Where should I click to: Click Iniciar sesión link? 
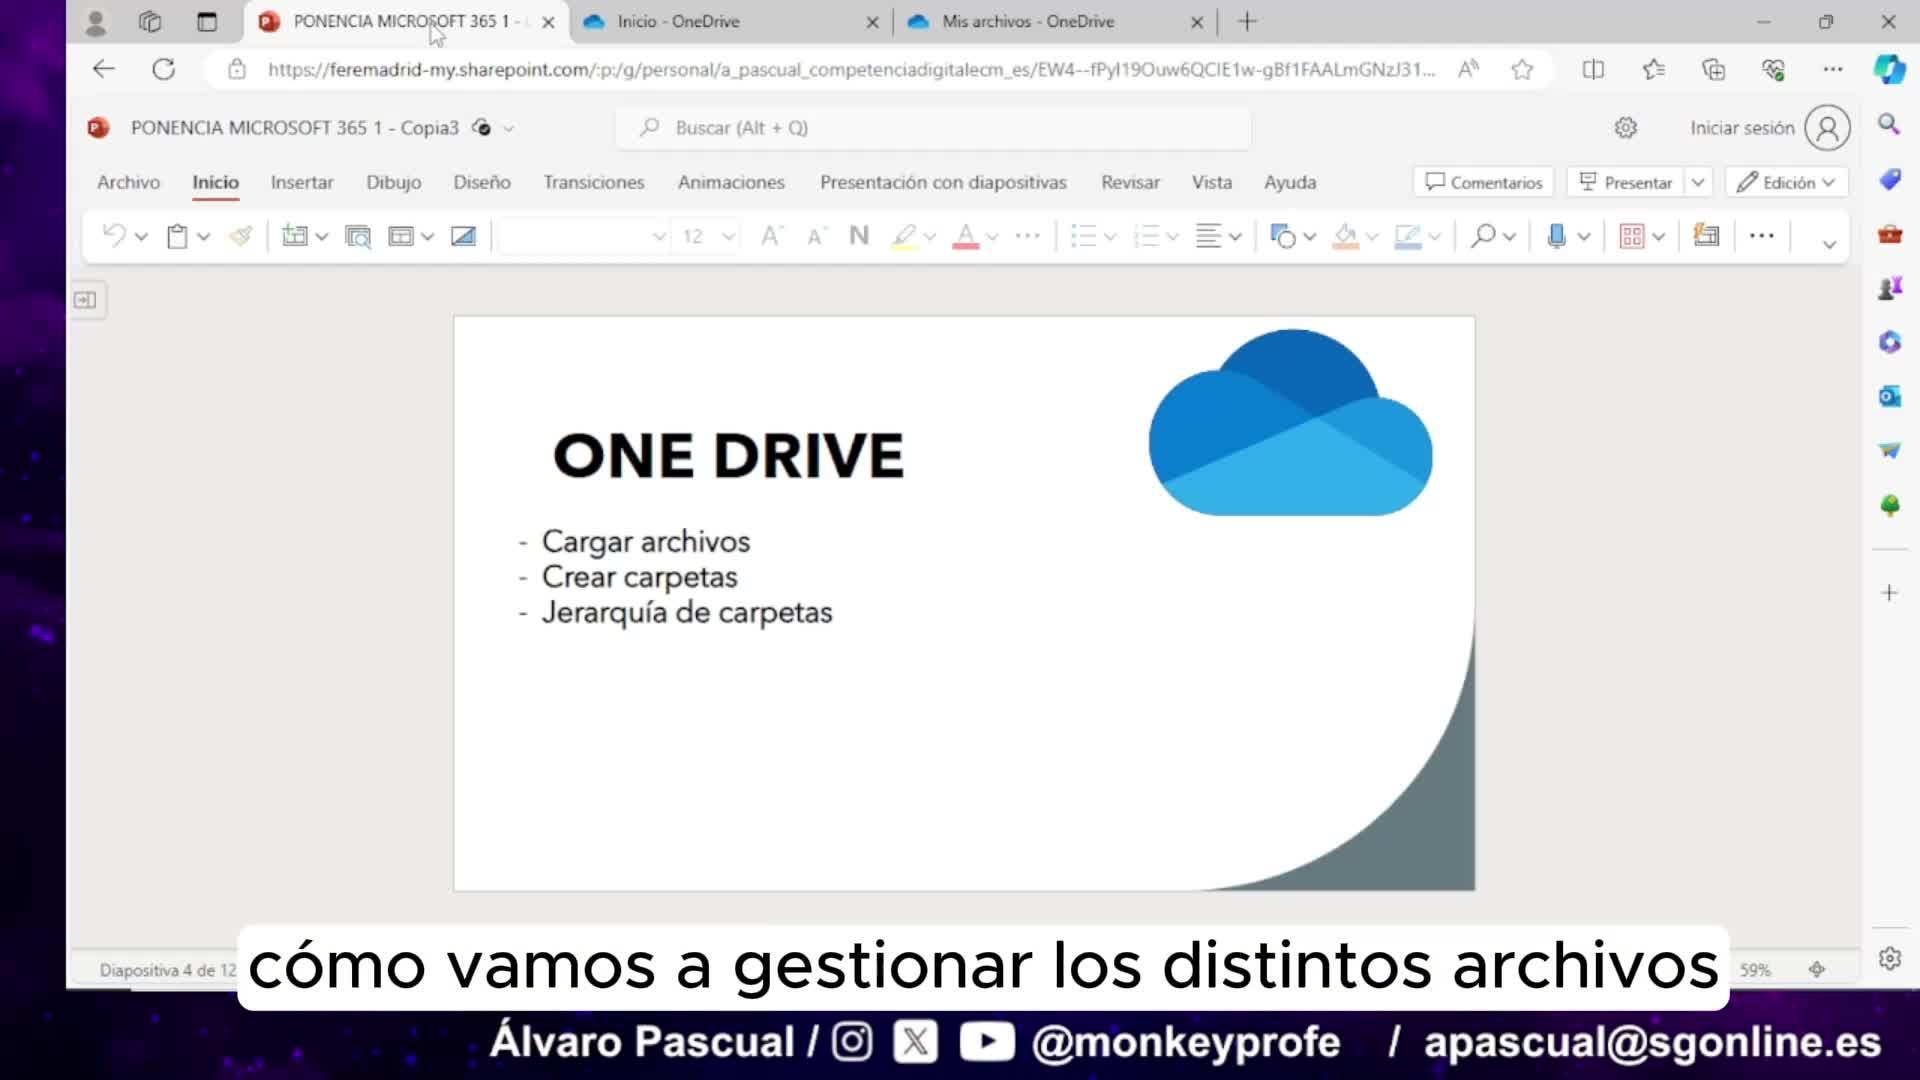point(1742,128)
